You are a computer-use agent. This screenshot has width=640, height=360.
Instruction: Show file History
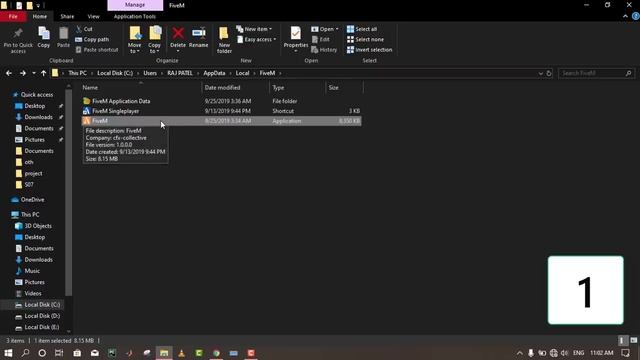coord(324,49)
